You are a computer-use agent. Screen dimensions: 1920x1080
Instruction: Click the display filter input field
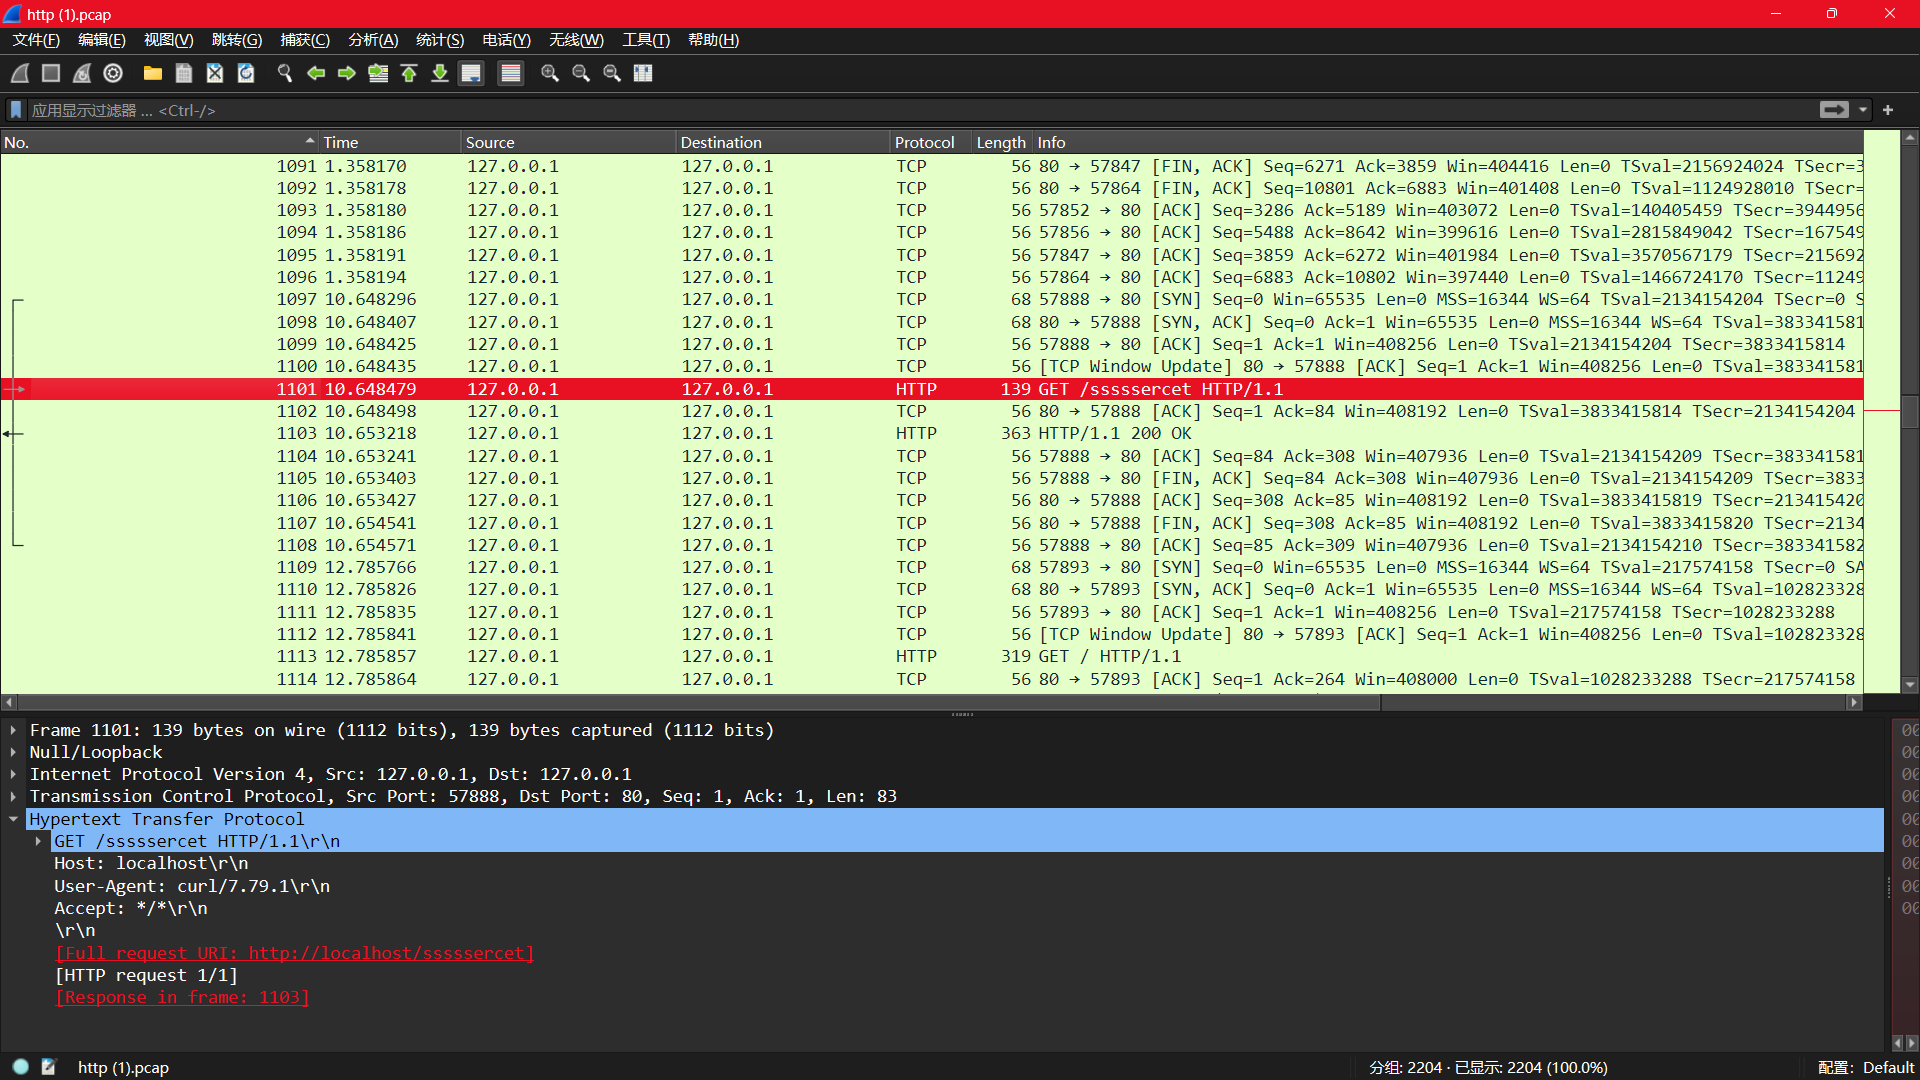pyautogui.click(x=920, y=110)
